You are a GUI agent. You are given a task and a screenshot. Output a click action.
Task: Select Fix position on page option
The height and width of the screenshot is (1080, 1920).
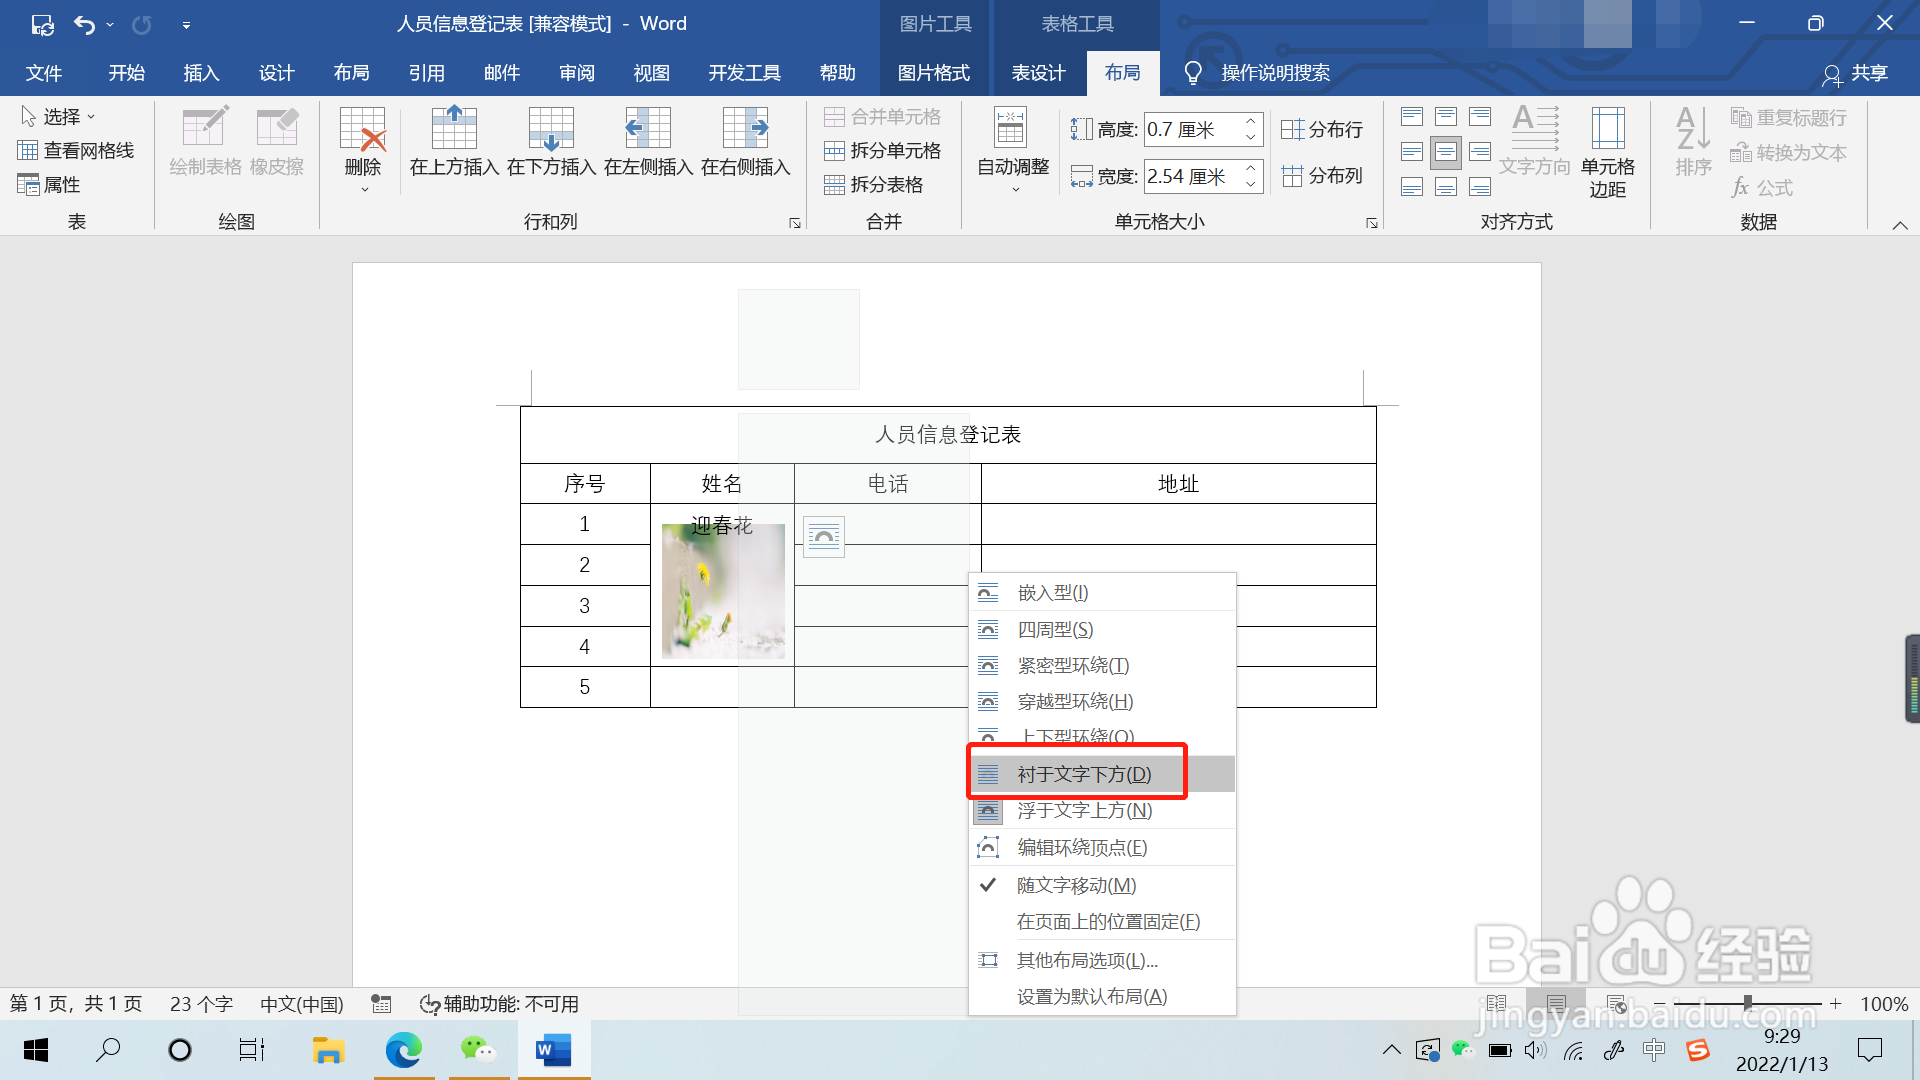(x=1108, y=922)
